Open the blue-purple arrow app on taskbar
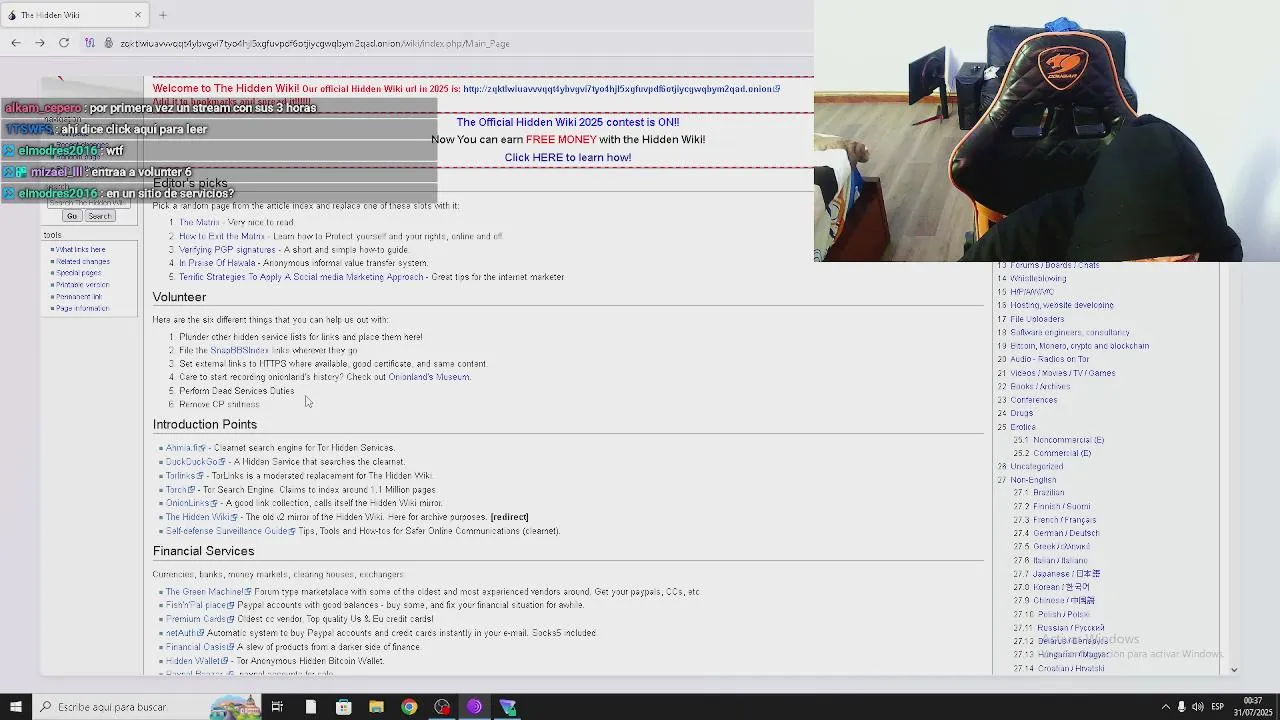Image resolution: width=1280 pixels, height=720 pixels. tap(508, 707)
